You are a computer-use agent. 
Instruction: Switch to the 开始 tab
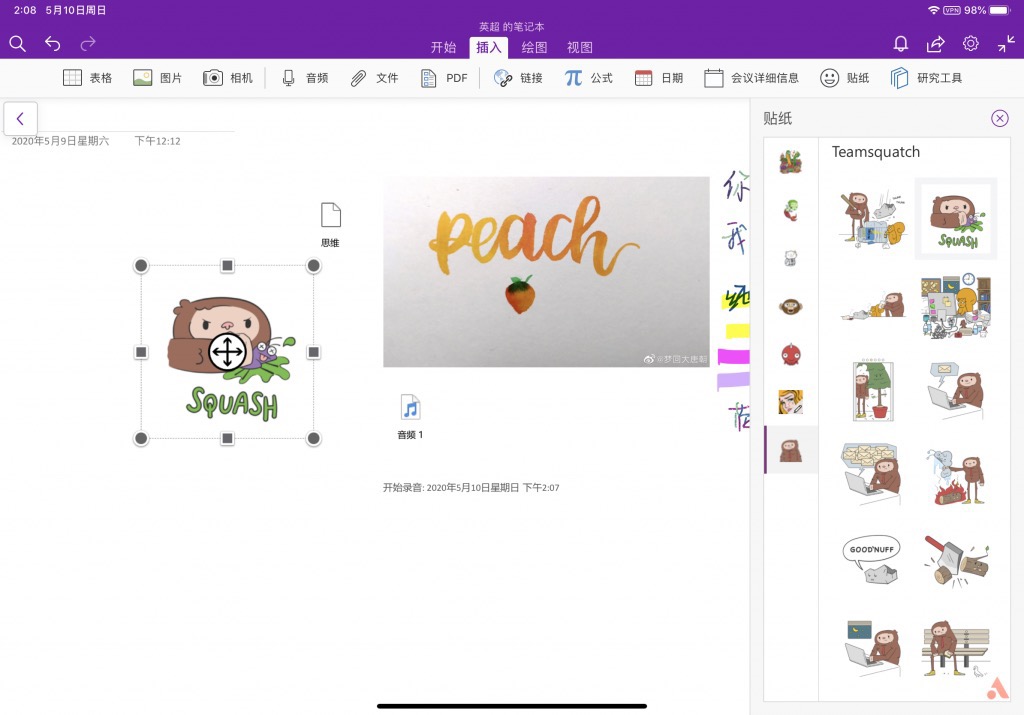pyautogui.click(x=443, y=47)
